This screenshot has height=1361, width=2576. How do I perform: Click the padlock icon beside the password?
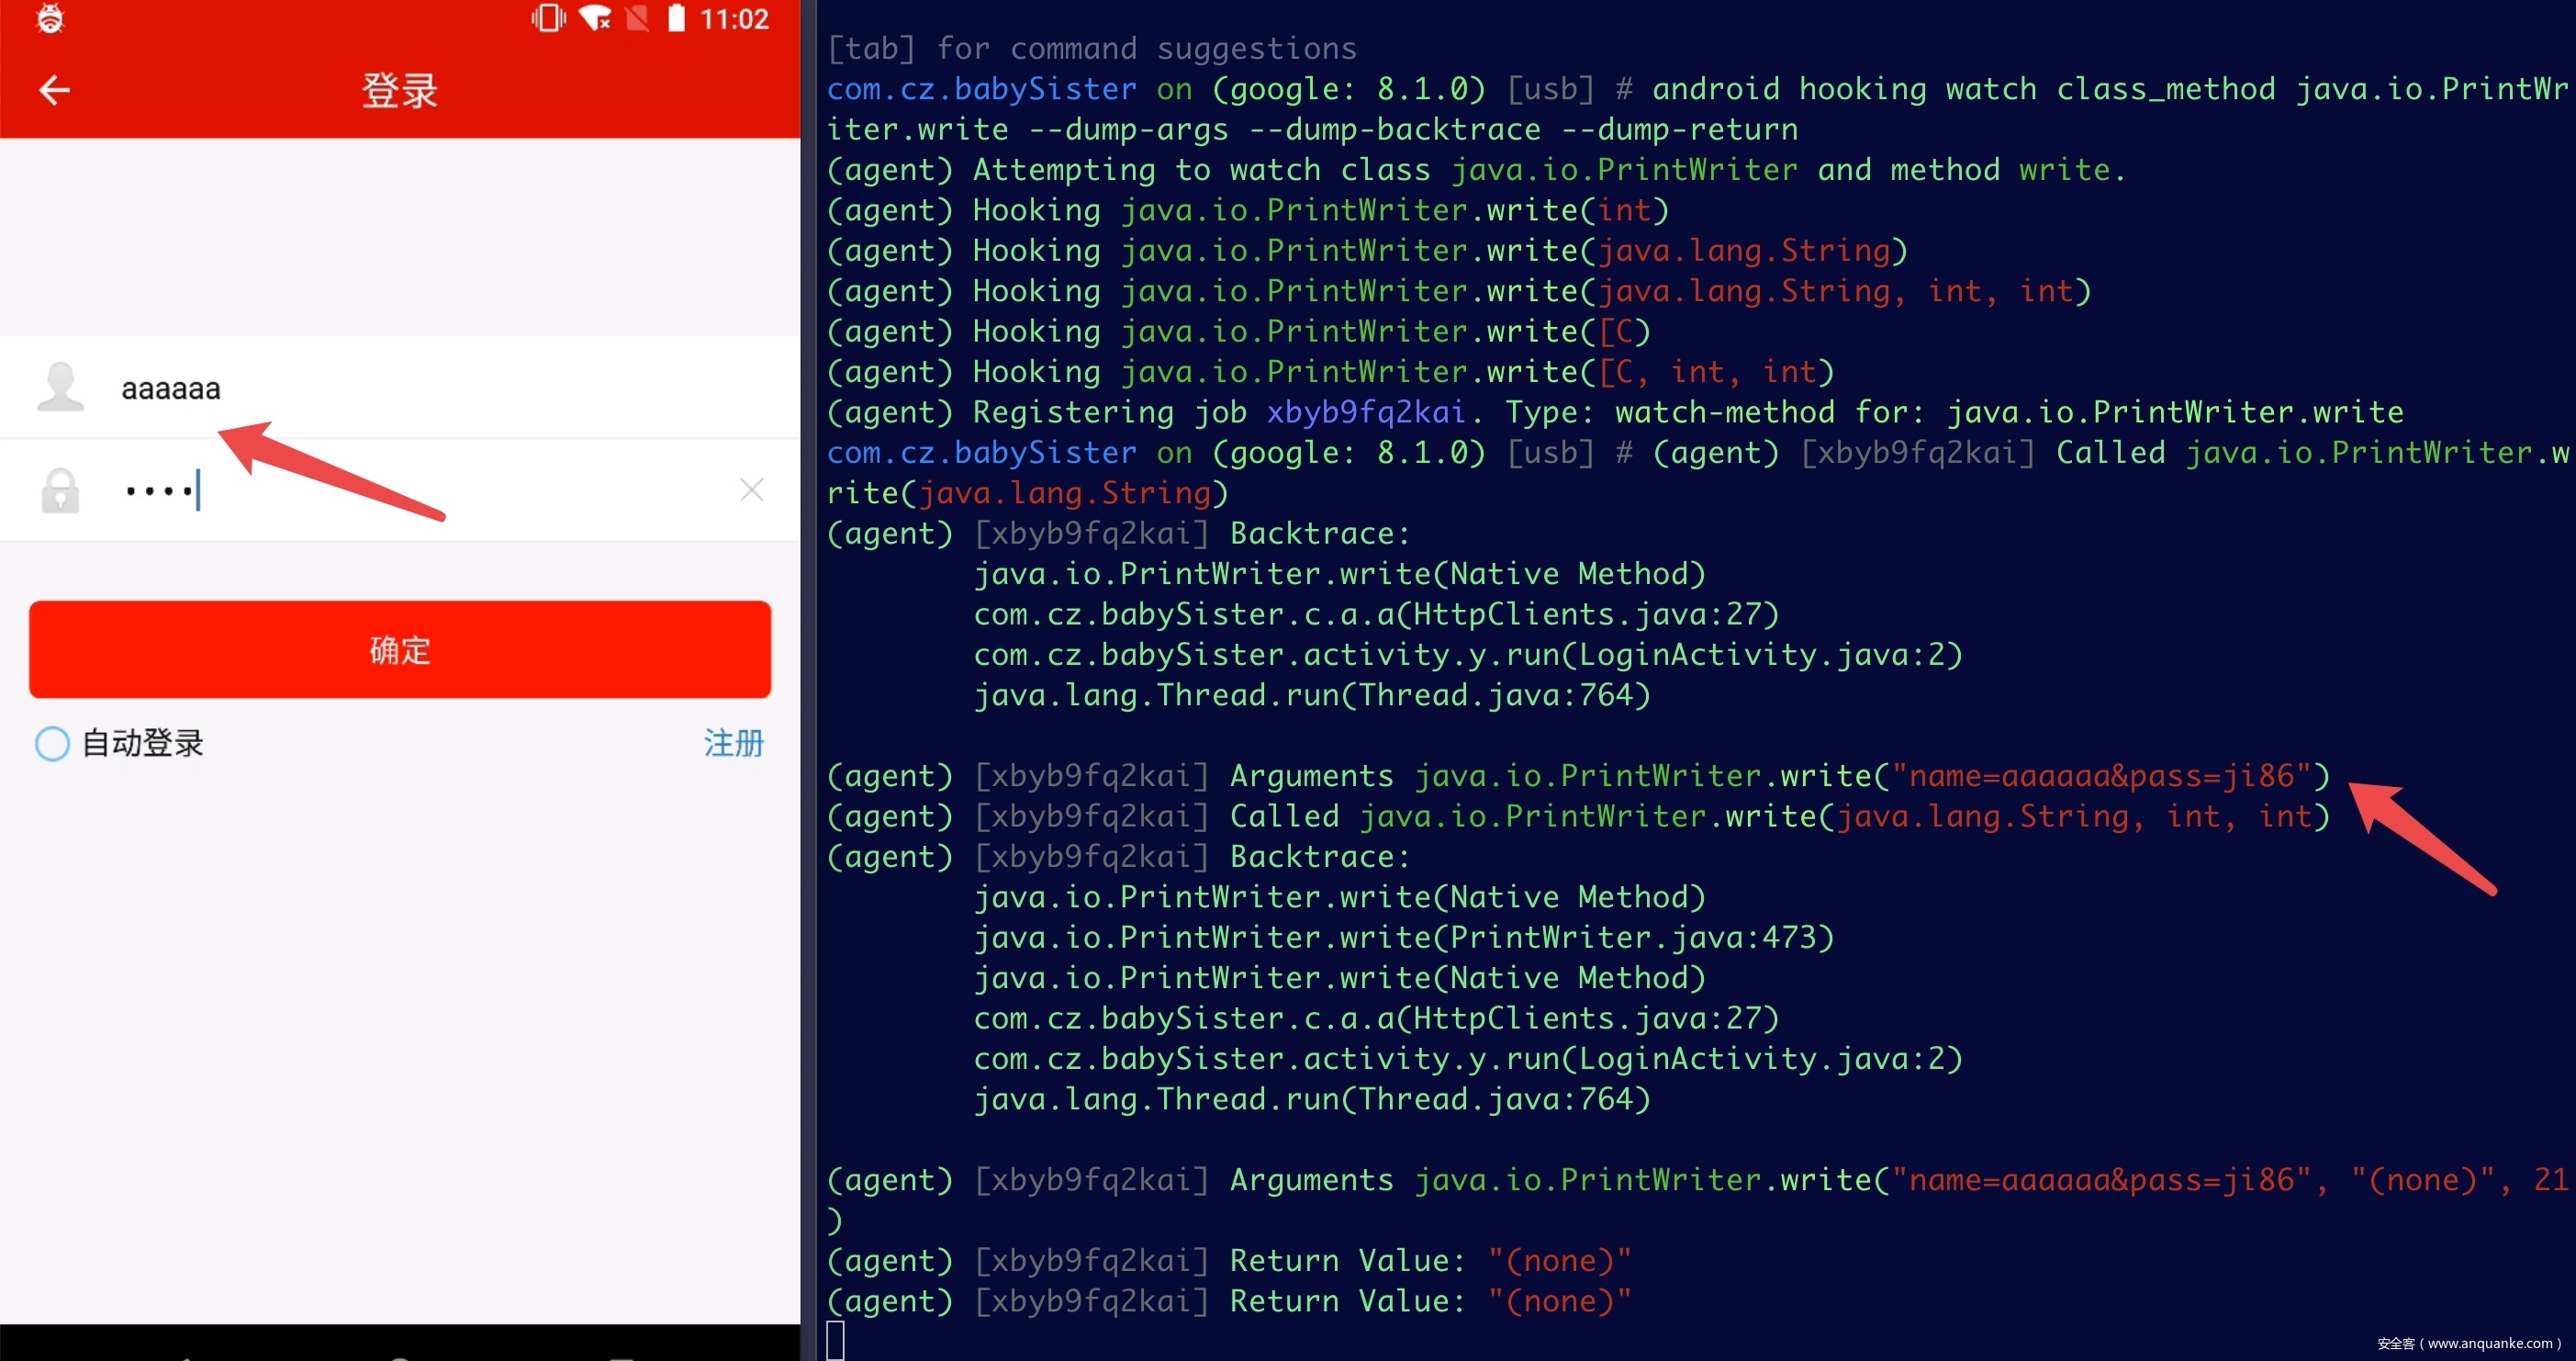click(x=60, y=490)
